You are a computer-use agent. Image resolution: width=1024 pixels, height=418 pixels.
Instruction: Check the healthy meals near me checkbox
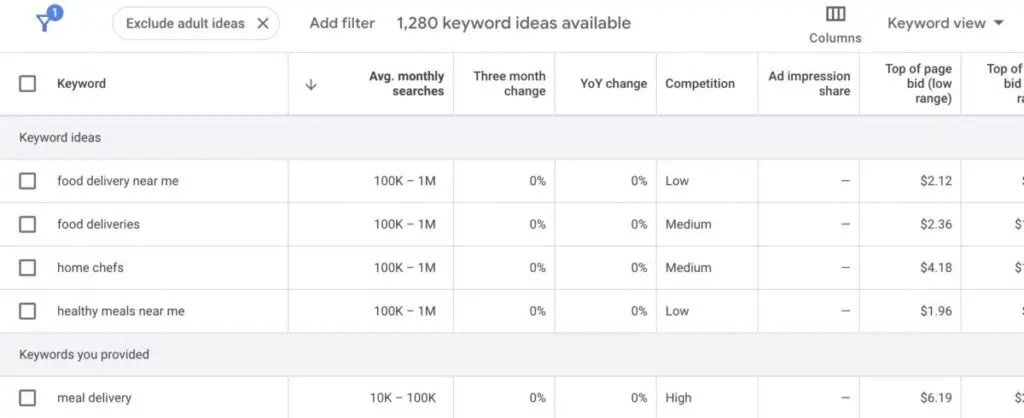(28, 311)
